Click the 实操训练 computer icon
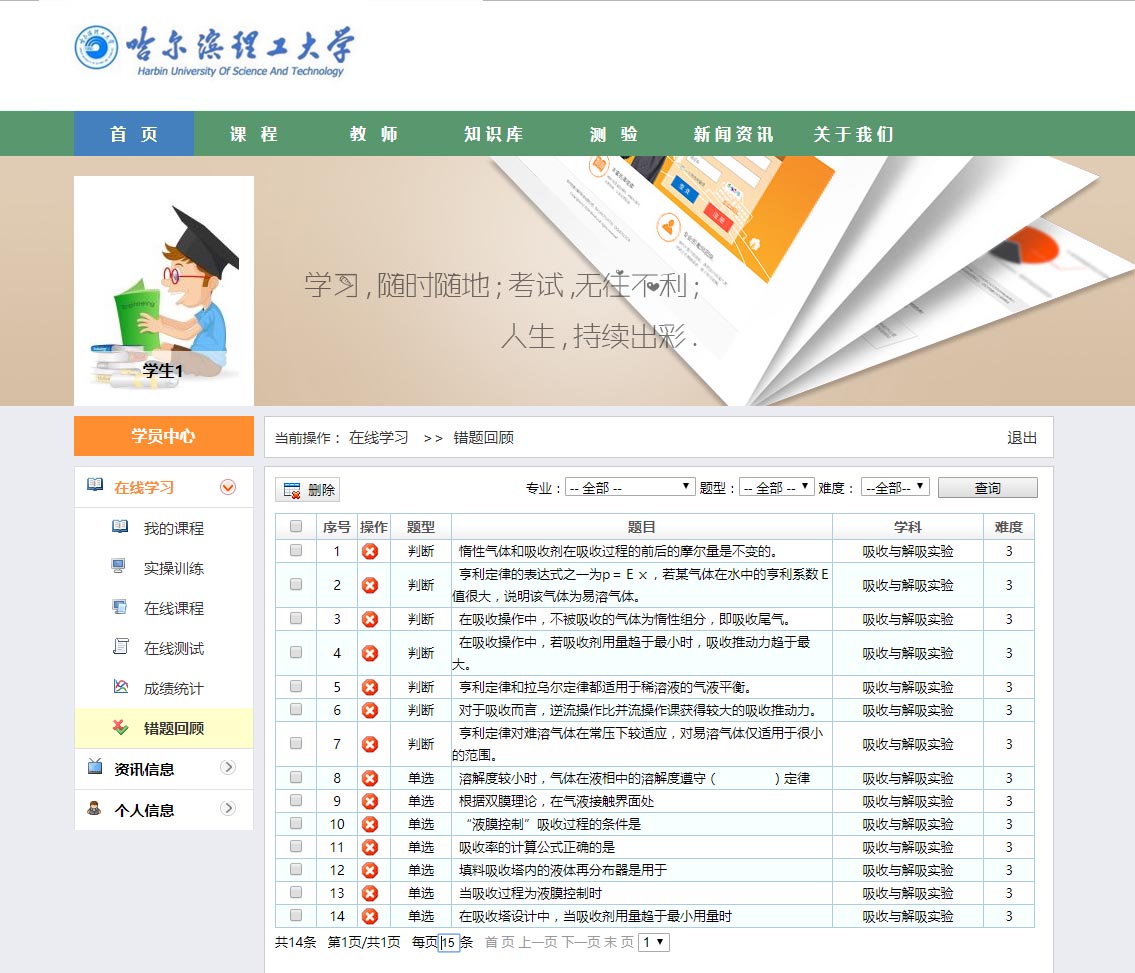 (x=120, y=567)
